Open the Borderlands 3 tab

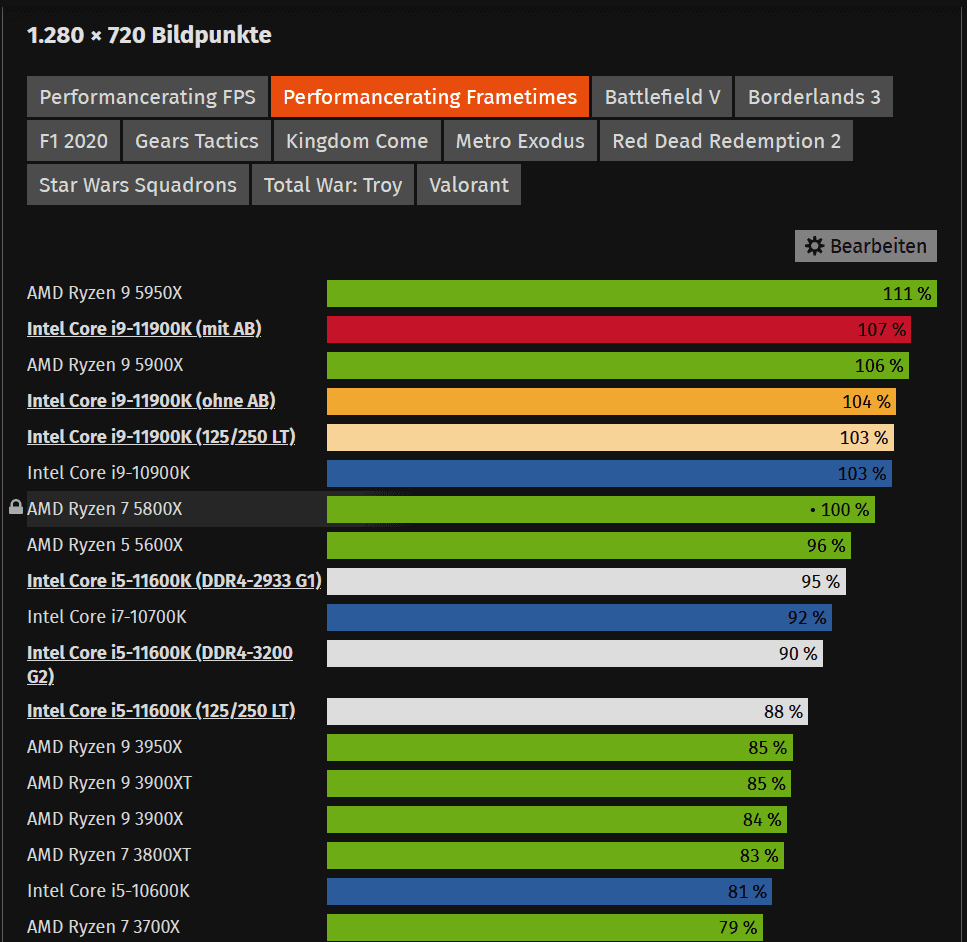(x=814, y=97)
